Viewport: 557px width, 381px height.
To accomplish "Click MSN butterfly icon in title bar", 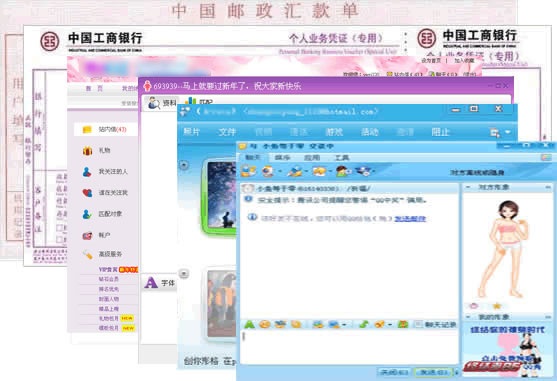I will click(x=185, y=111).
